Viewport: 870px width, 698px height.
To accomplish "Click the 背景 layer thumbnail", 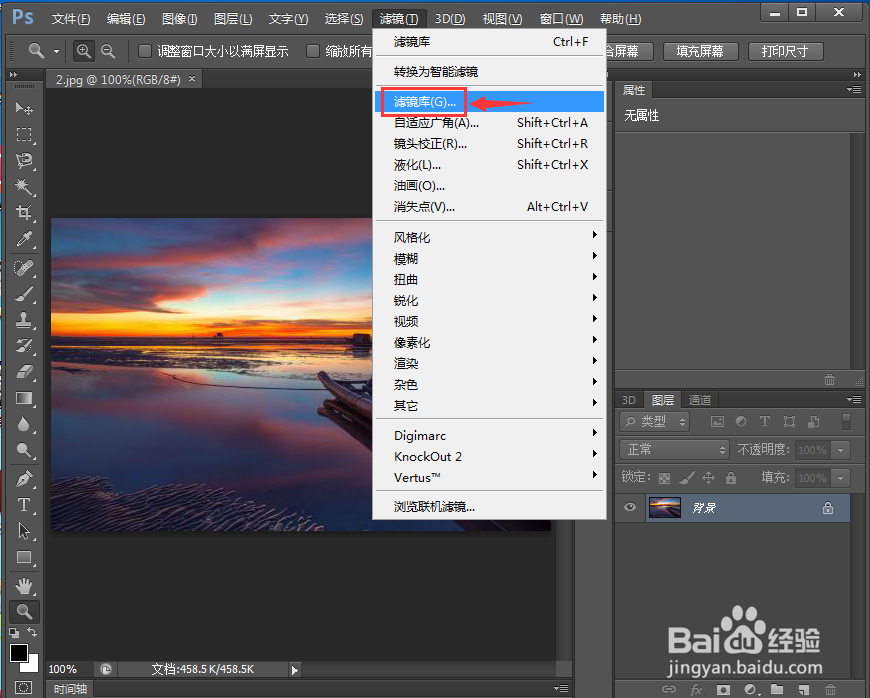I will tap(663, 507).
